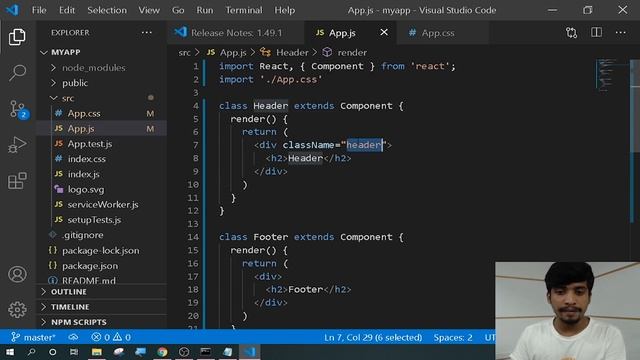Open the Edit menu
This screenshot has height=360, width=640.
click(67, 10)
